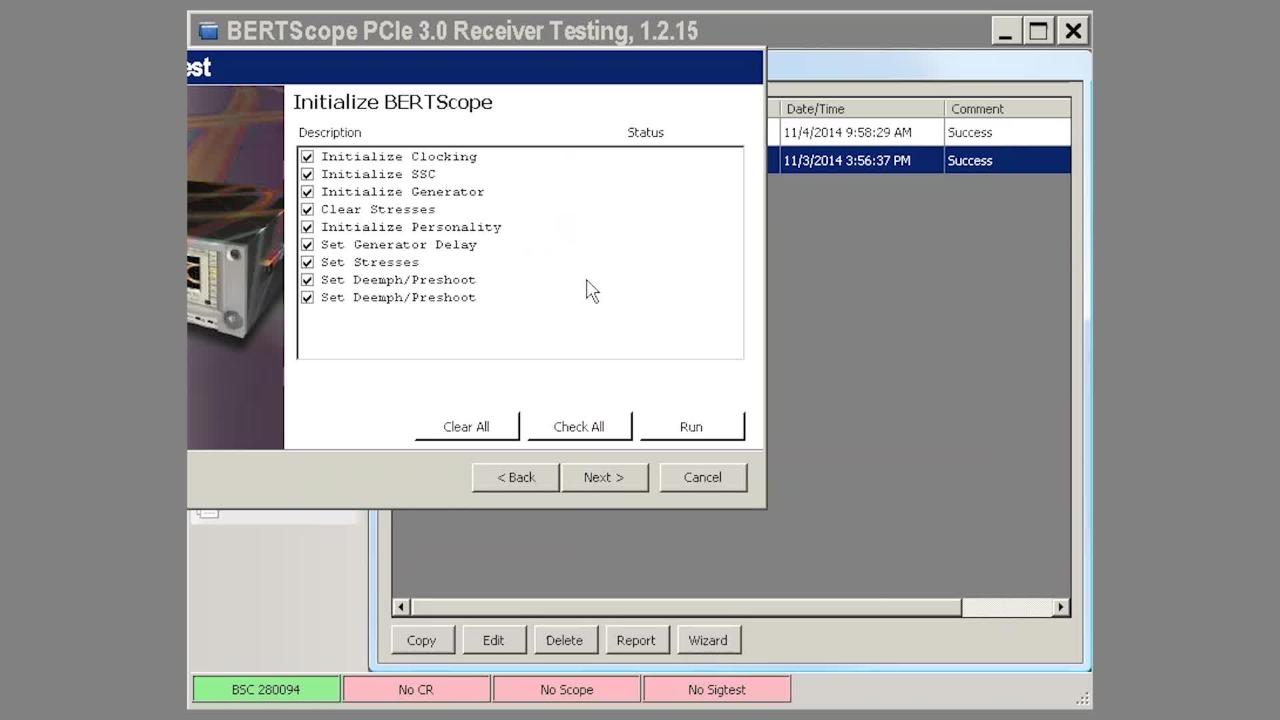This screenshot has height=720, width=1280.
Task: Uncheck the Clear Stresses checkbox
Action: pyautogui.click(x=307, y=210)
